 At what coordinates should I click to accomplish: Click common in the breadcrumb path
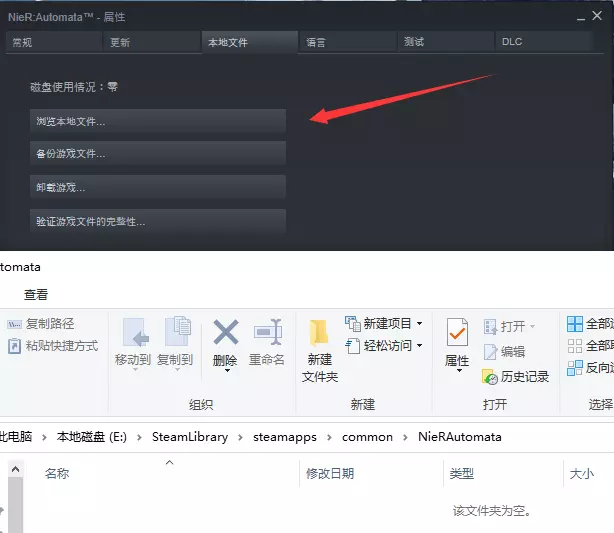tap(367, 437)
